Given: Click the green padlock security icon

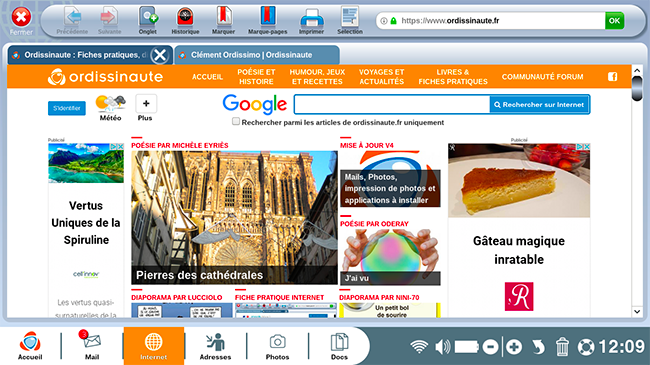Looking at the screenshot, I should pyautogui.click(x=393, y=21).
